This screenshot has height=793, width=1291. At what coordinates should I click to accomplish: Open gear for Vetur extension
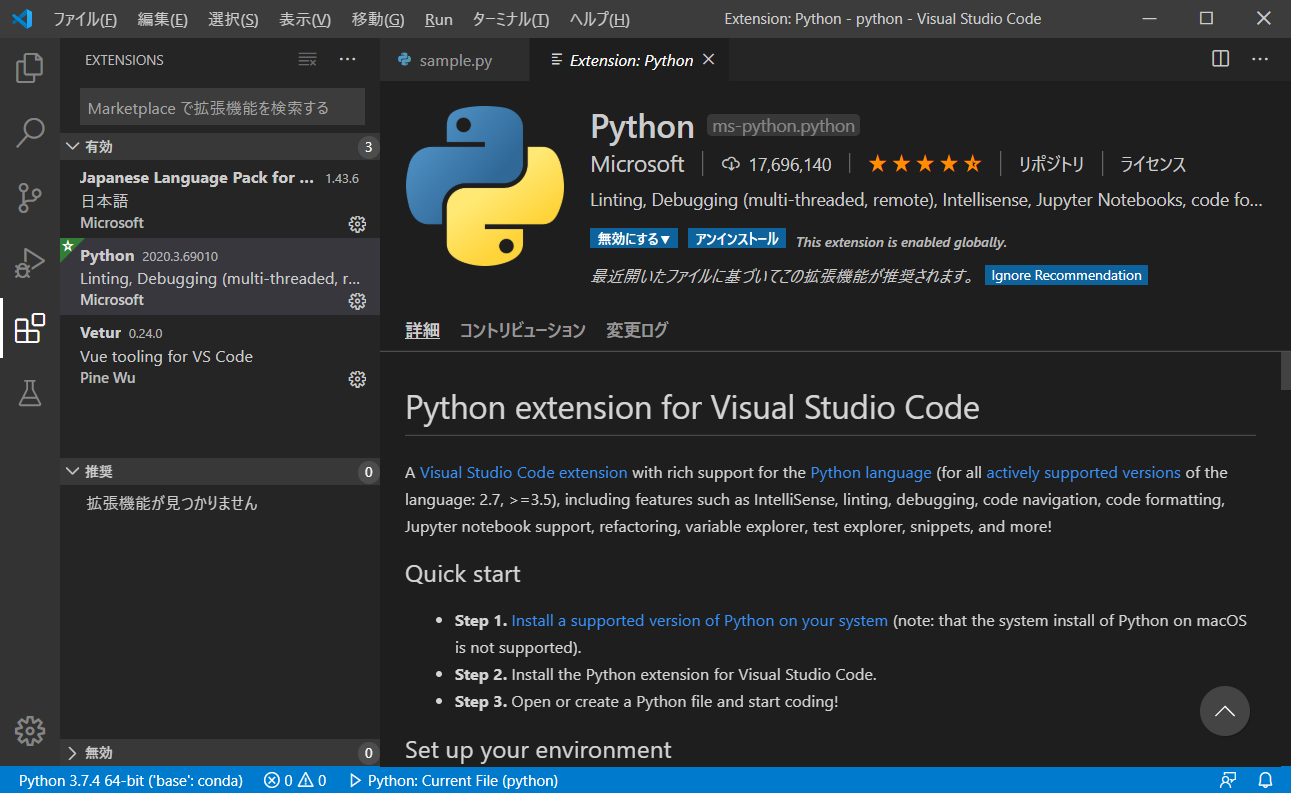(357, 379)
